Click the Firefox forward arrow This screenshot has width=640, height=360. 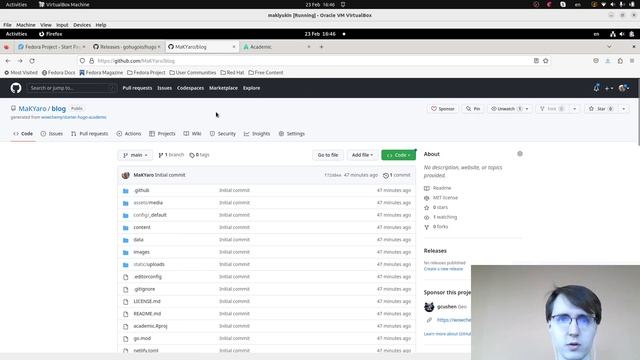(20, 61)
